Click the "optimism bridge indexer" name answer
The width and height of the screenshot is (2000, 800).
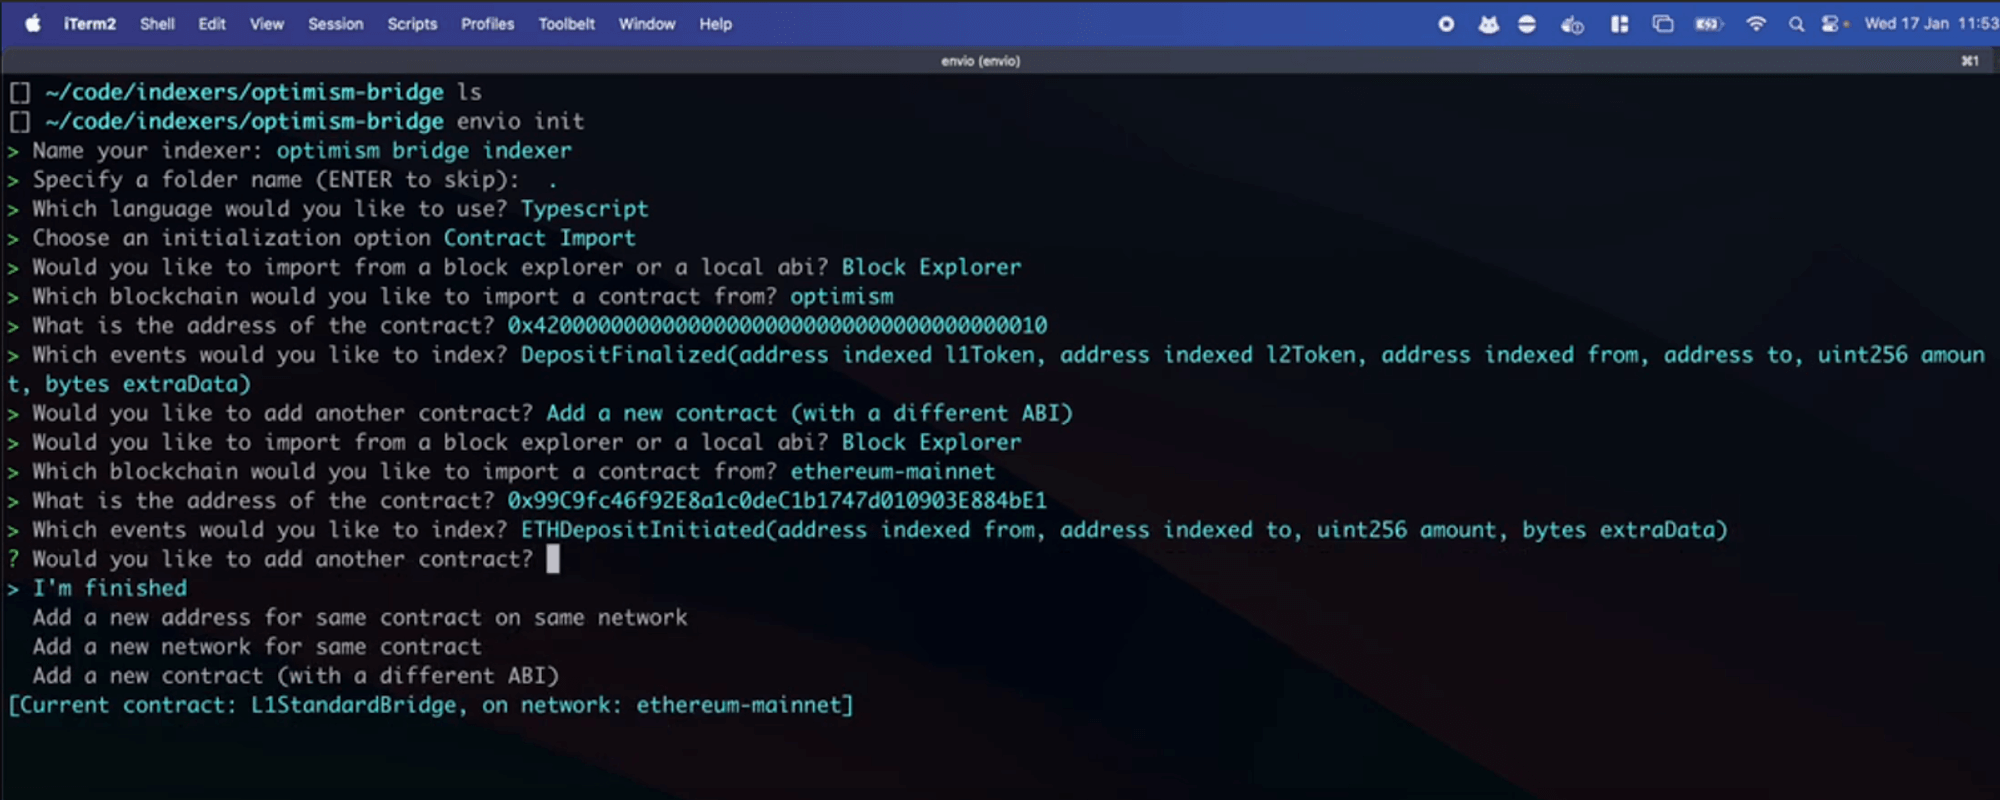(x=424, y=150)
